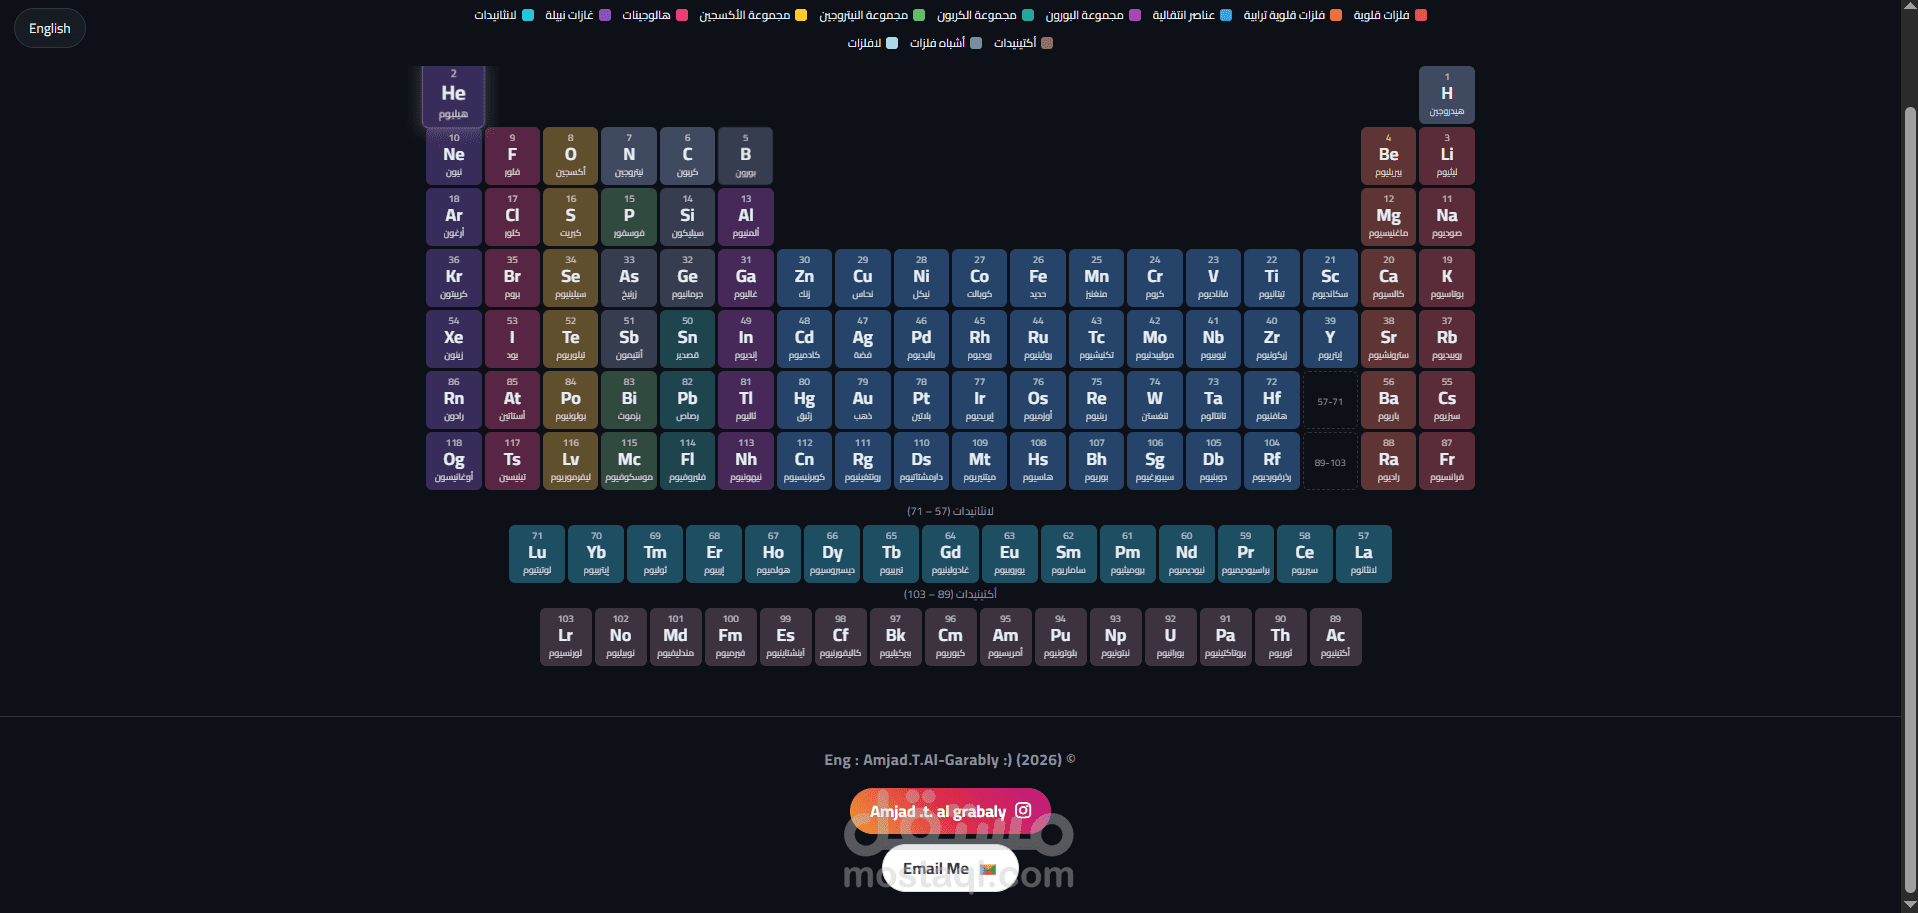Click the scrollbar down arrow
Screen dimensions: 1918x913
(1909, 905)
